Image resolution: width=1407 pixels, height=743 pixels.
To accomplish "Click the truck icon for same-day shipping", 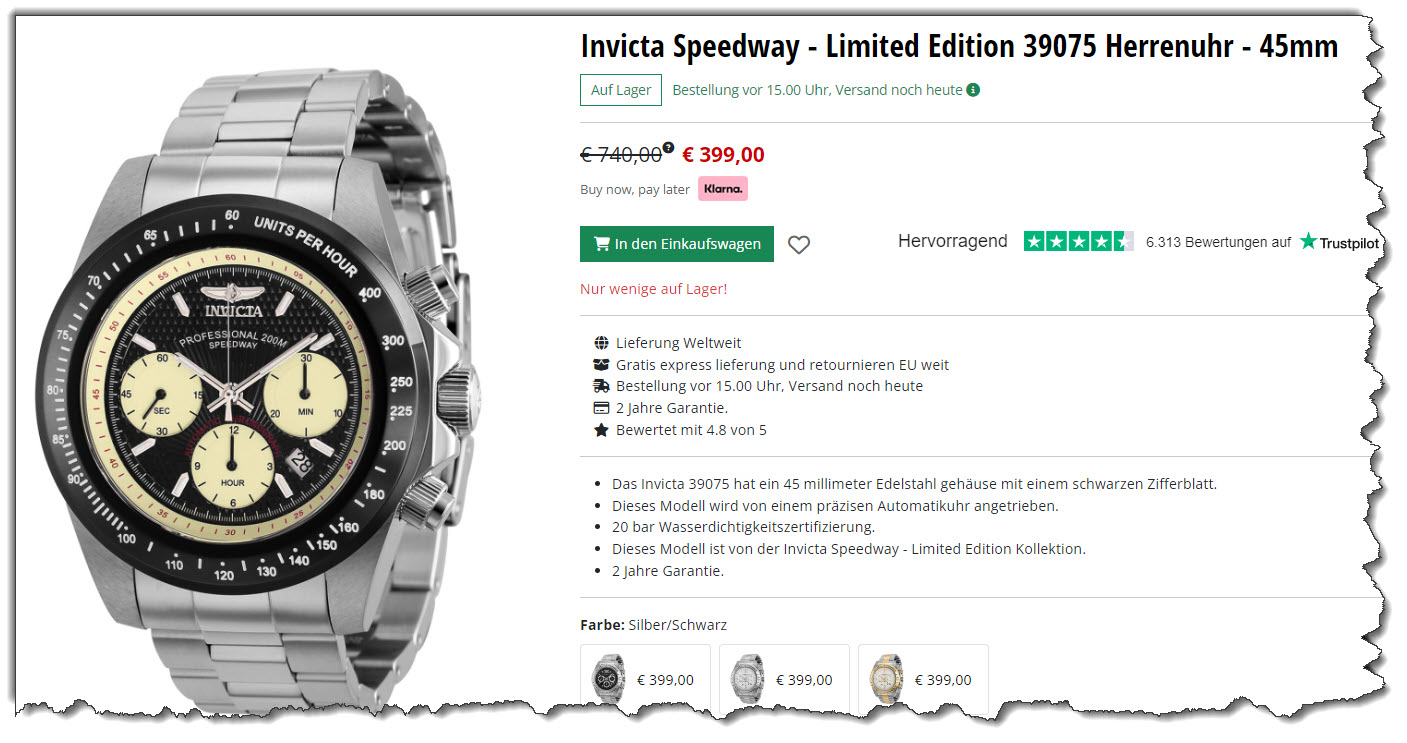I will pos(601,386).
